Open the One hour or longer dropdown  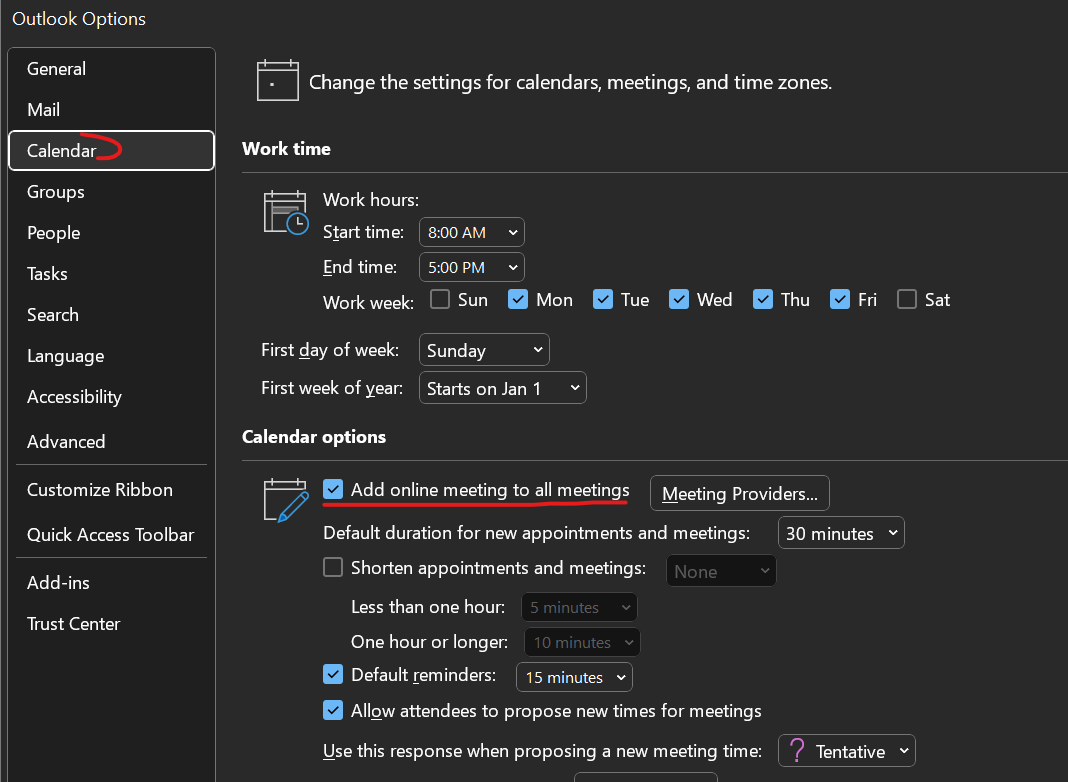(x=582, y=642)
